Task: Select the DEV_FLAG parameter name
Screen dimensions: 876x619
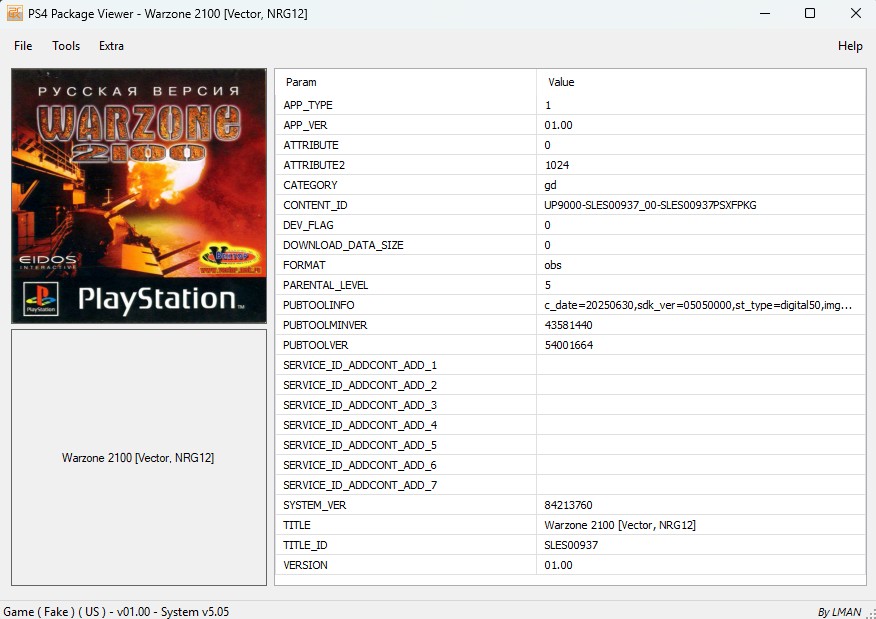Action: tap(308, 225)
